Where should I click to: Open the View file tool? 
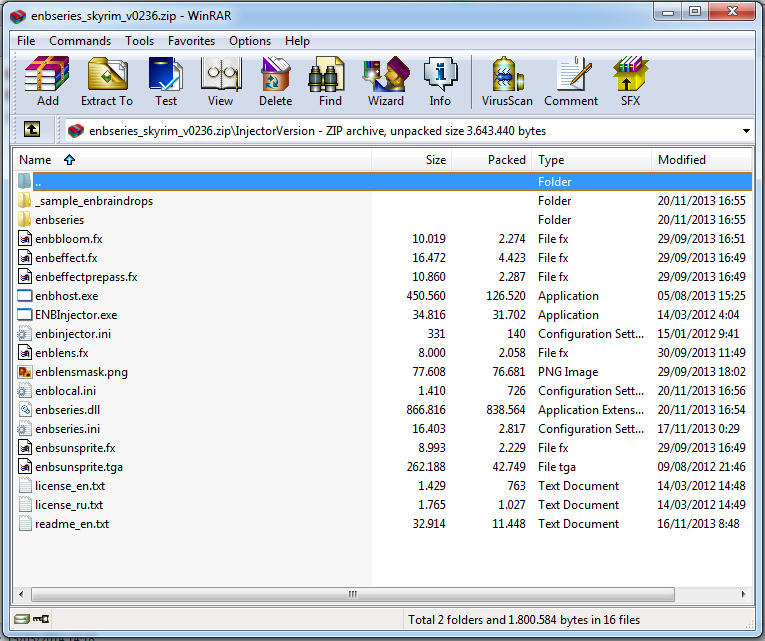[220, 80]
